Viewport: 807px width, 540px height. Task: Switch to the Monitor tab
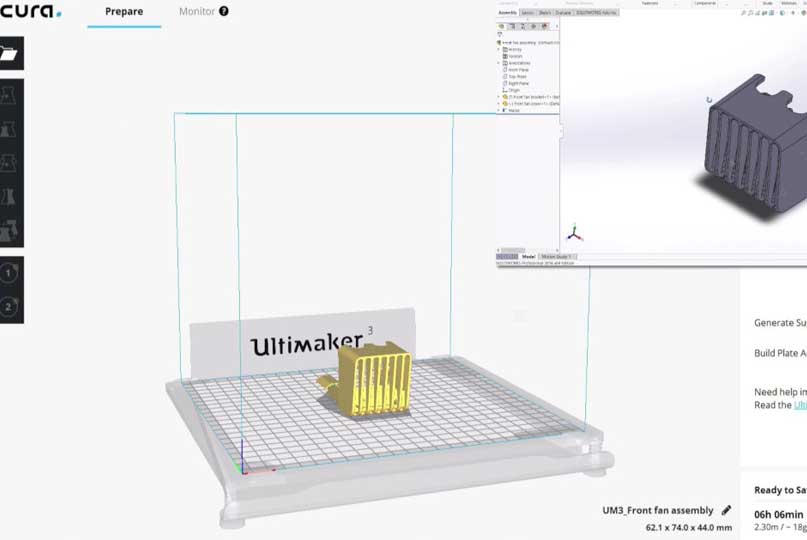click(x=197, y=11)
